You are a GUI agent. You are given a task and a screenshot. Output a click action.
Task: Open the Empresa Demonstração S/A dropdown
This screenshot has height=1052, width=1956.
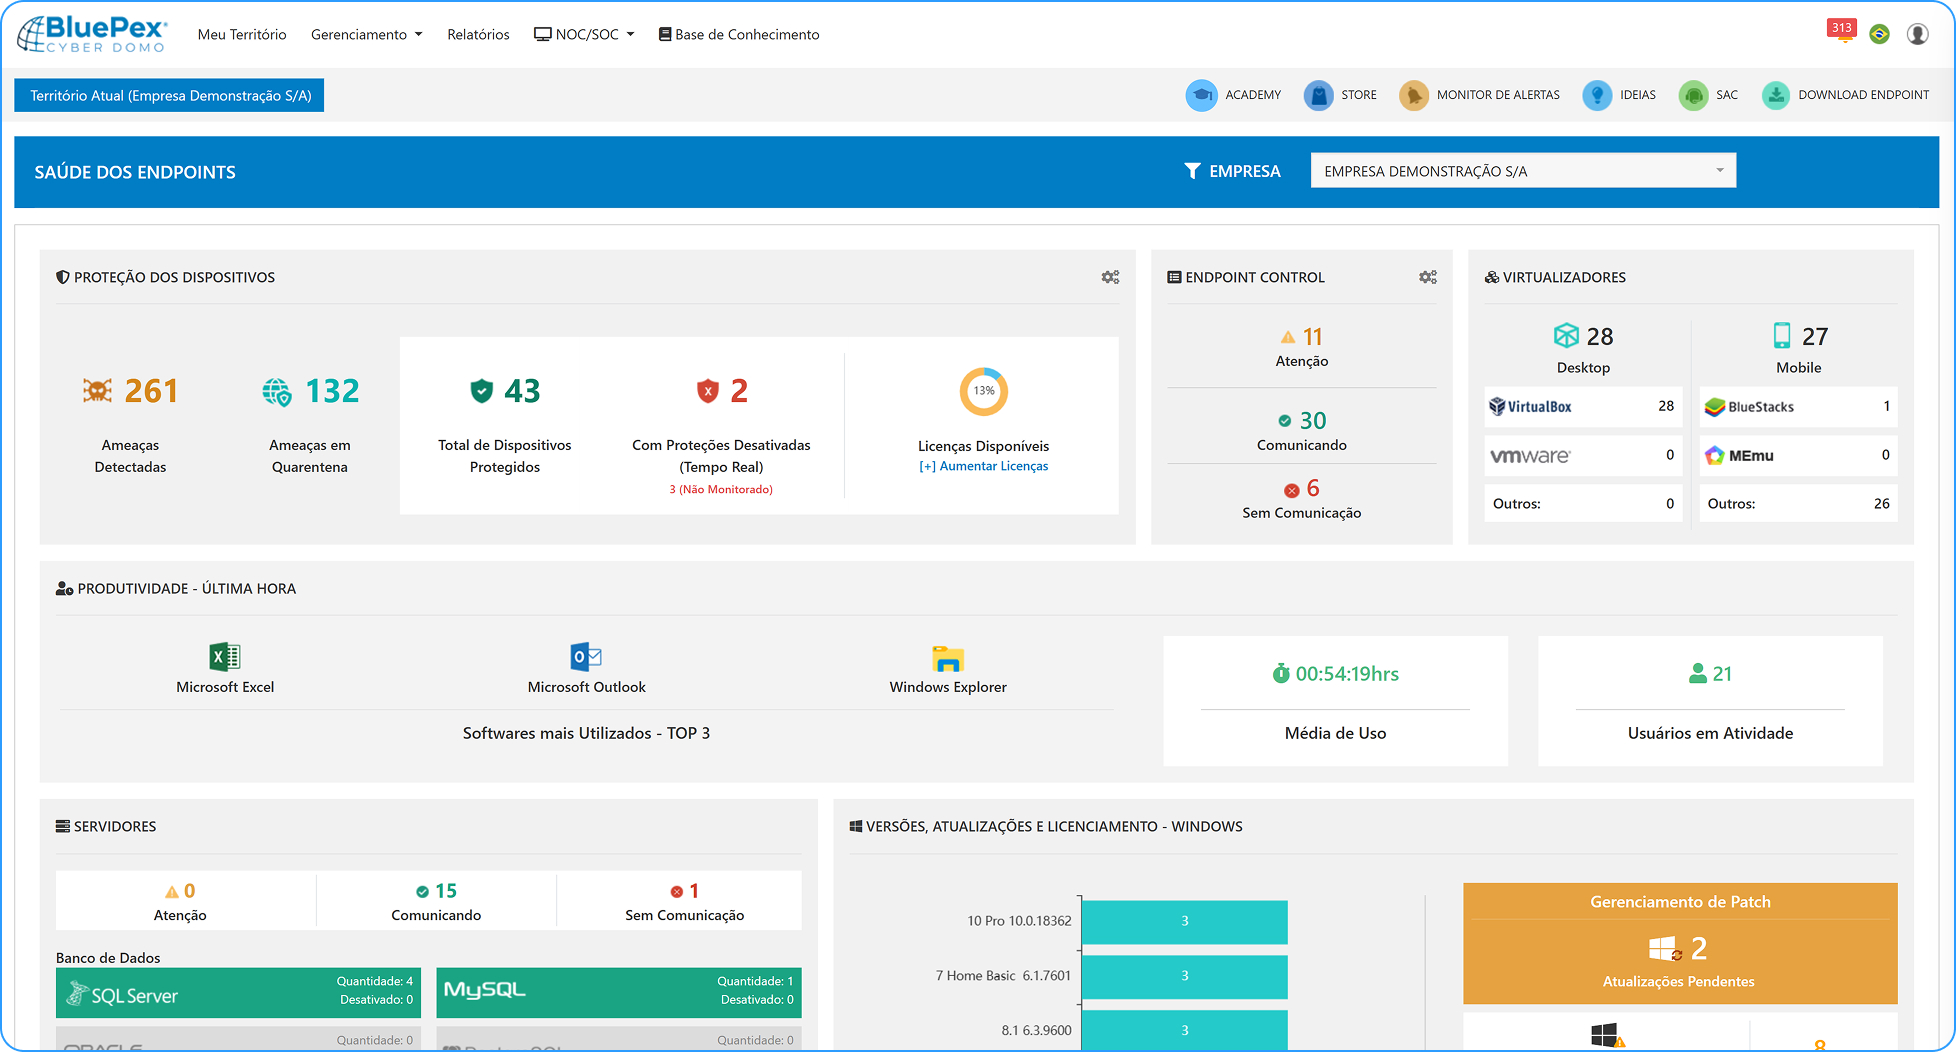pyautogui.click(x=1523, y=171)
